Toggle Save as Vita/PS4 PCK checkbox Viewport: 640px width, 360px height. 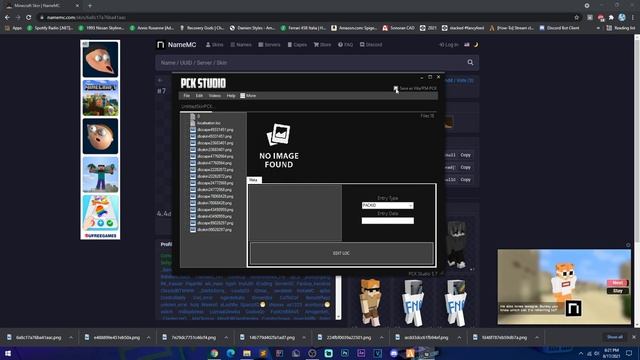[396, 88]
